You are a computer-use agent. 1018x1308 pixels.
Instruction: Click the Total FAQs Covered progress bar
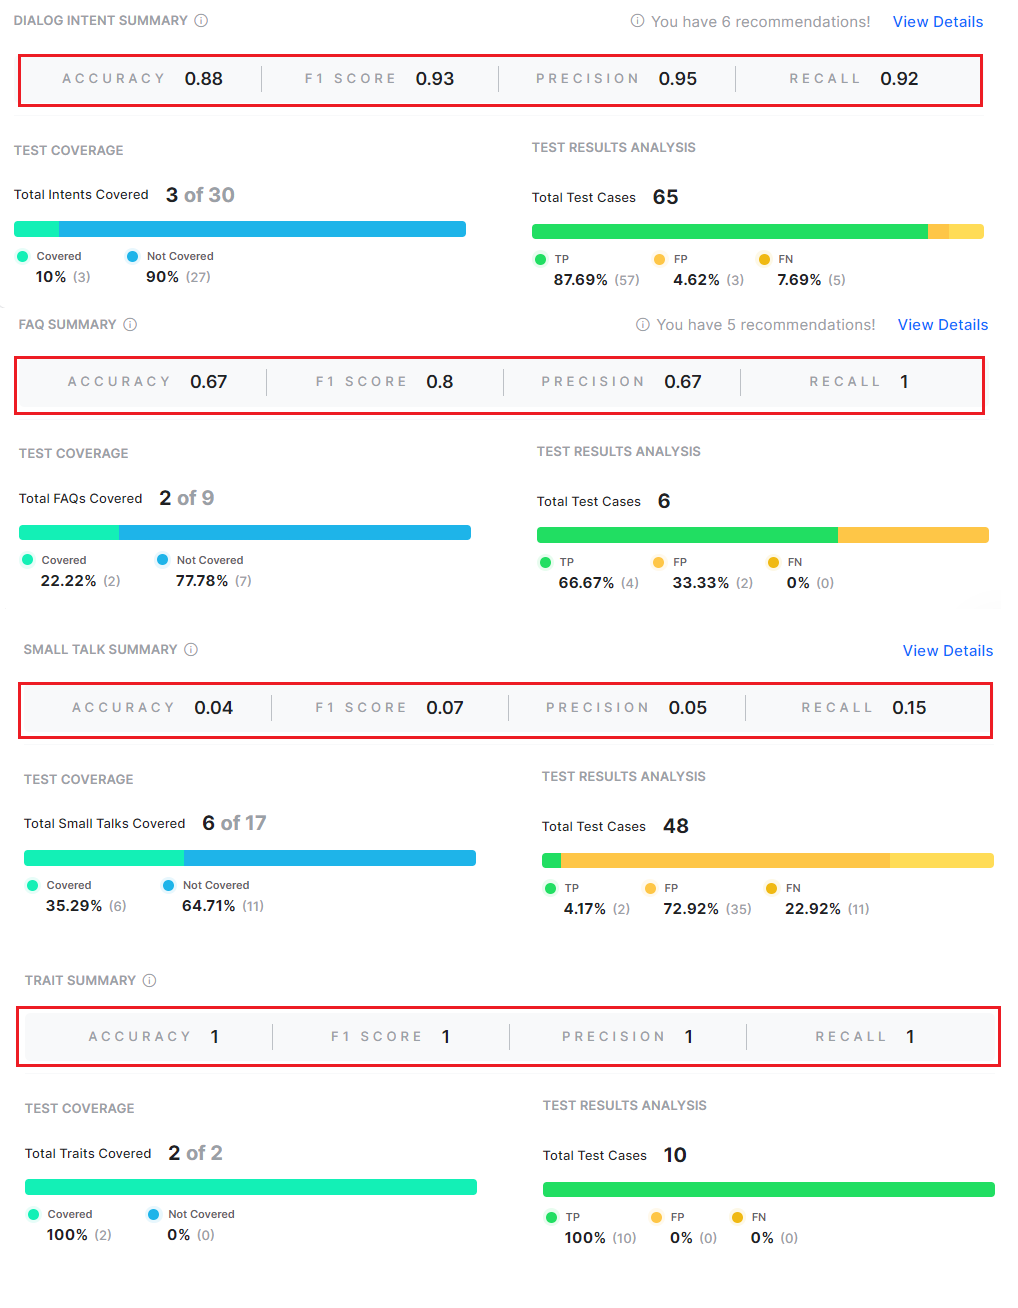pos(245,533)
